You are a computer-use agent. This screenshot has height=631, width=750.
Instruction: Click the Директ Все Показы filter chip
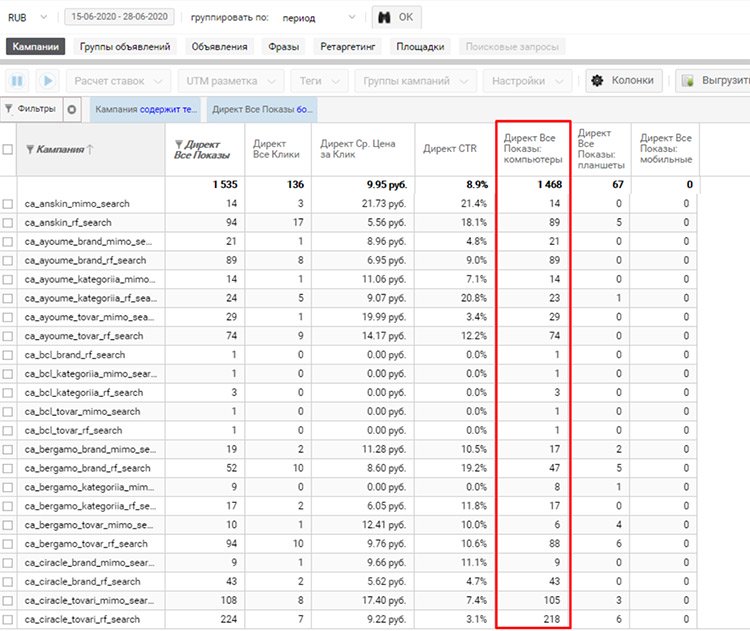(x=262, y=110)
